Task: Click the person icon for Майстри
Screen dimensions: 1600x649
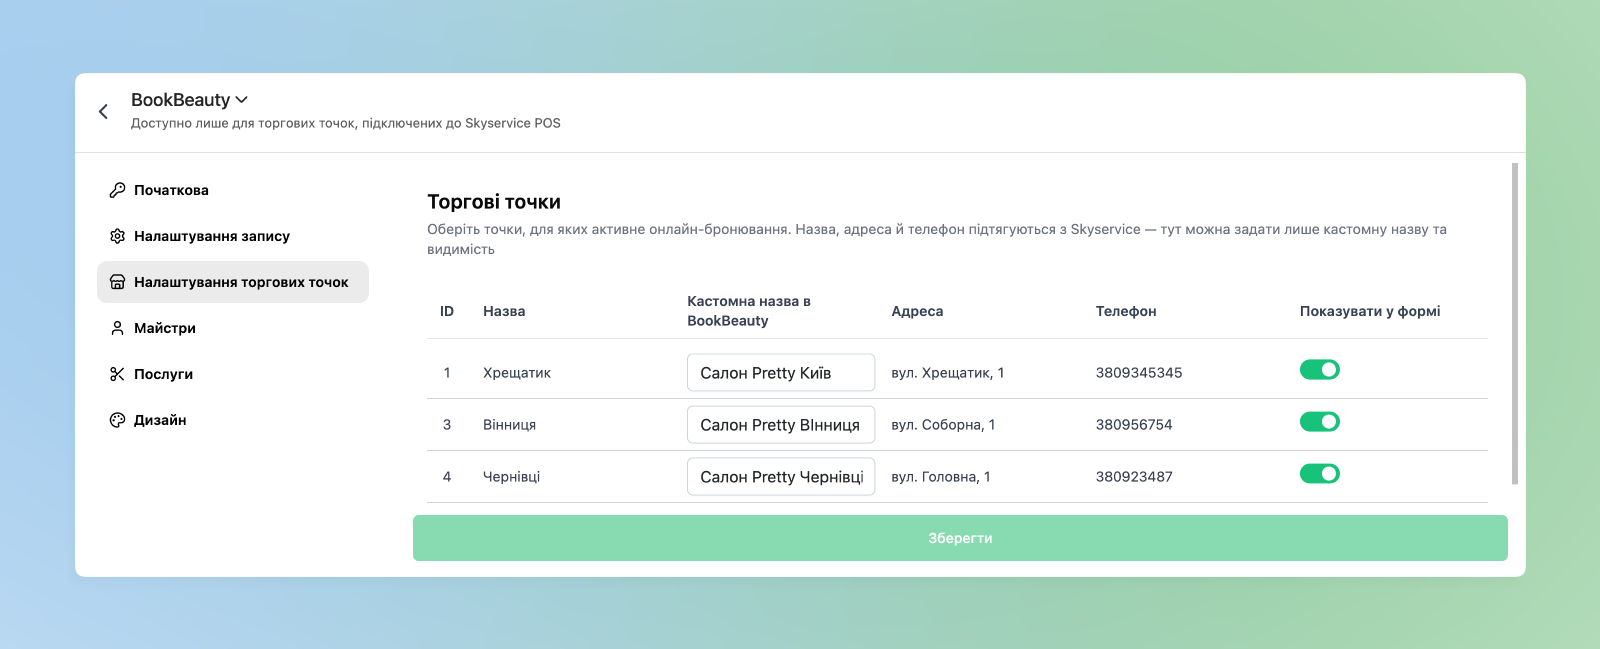Action: click(117, 328)
